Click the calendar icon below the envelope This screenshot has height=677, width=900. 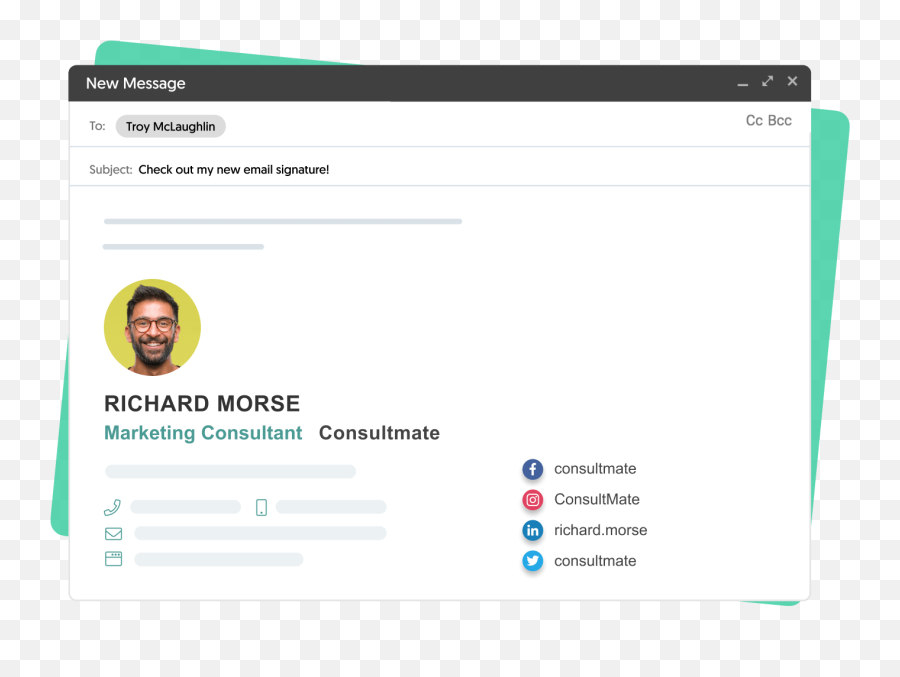pos(113,558)
